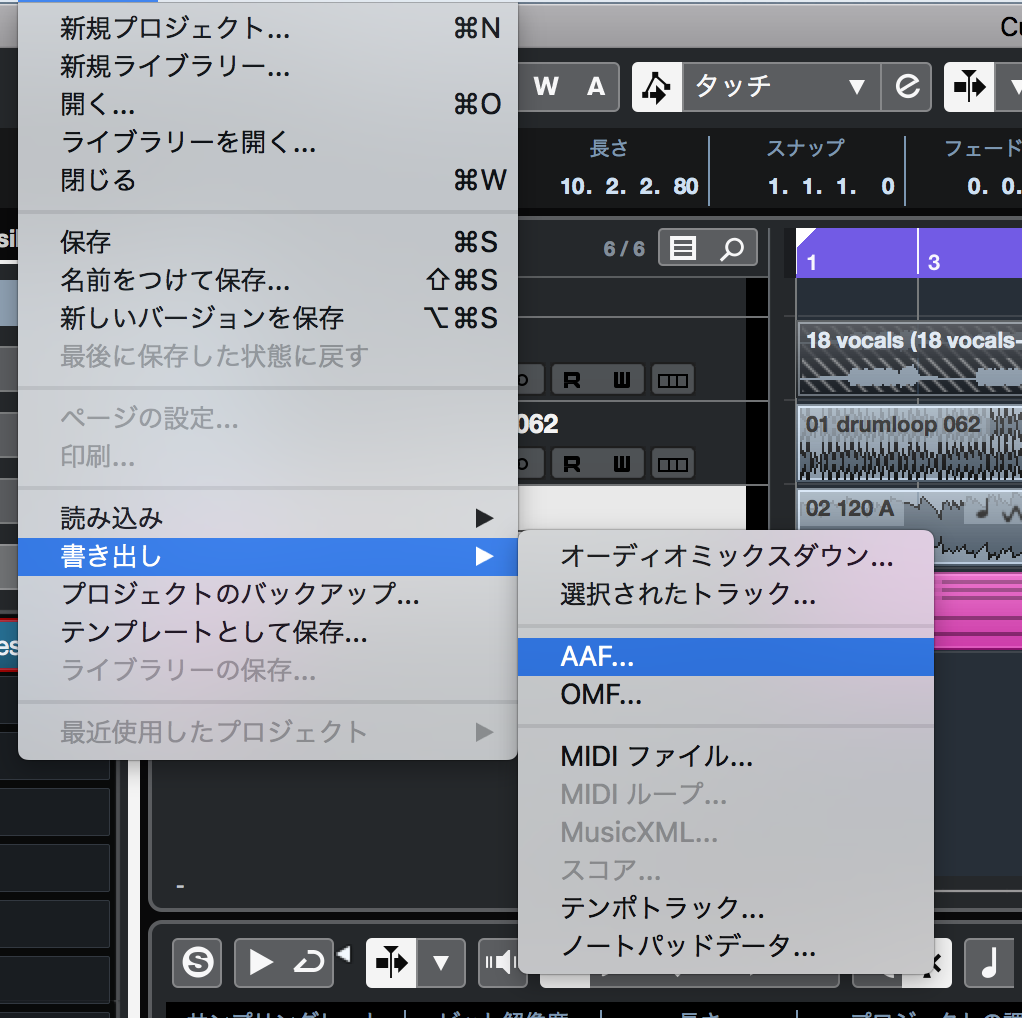Image resolution: width=1022 pixels, height=1018 pixels.
Task: Open track visibility filter list icon
Action: coord(684,248)
